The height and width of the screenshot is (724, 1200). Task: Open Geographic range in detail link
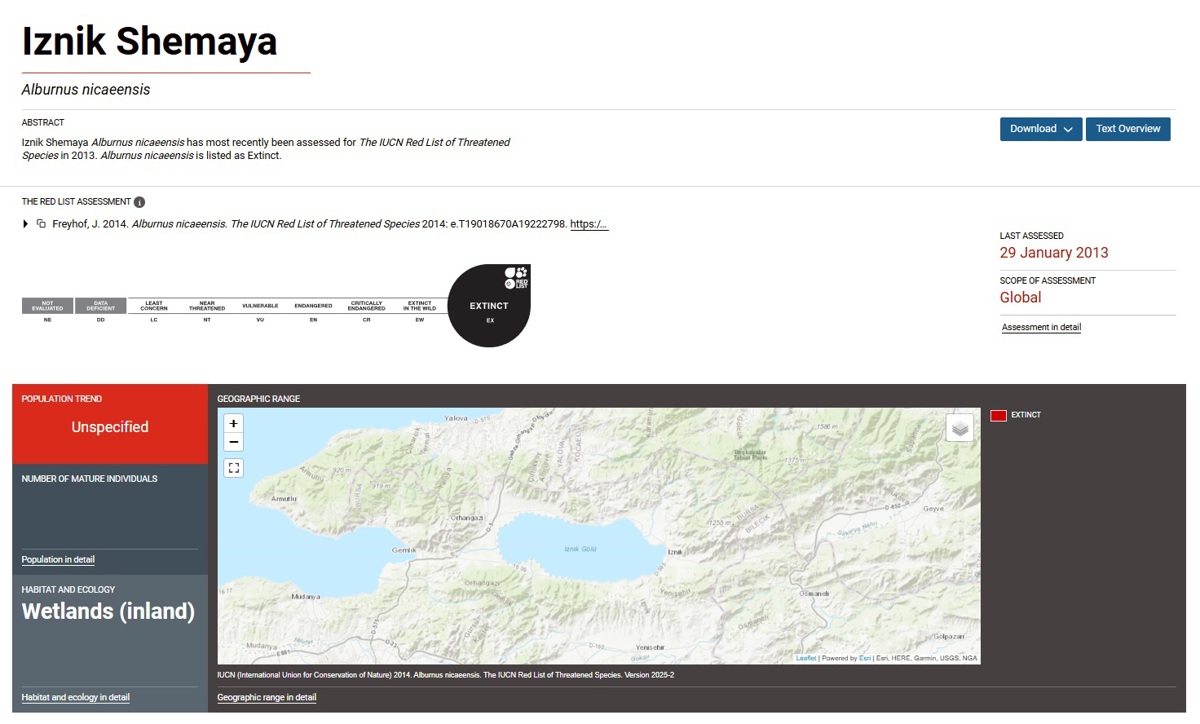[267, 697]
